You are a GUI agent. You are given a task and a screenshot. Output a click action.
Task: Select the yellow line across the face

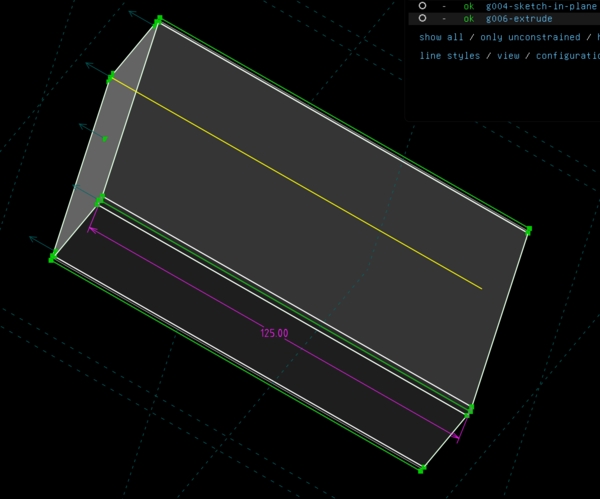pyautogui.click(x=297, y=183)
